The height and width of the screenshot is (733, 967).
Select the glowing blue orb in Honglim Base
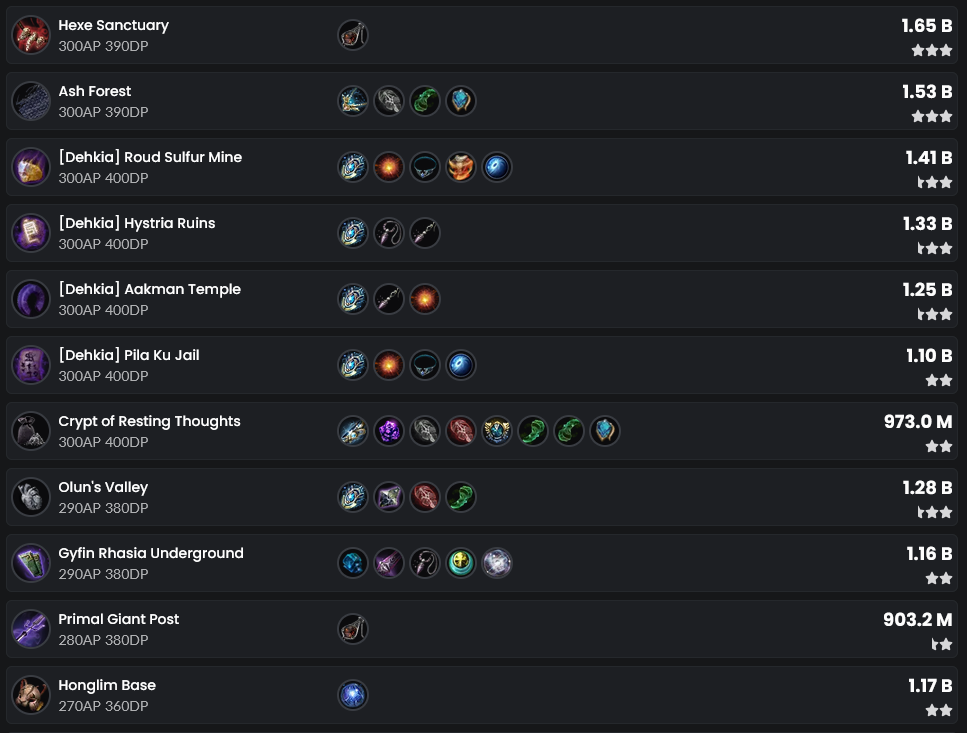[353, 695]
